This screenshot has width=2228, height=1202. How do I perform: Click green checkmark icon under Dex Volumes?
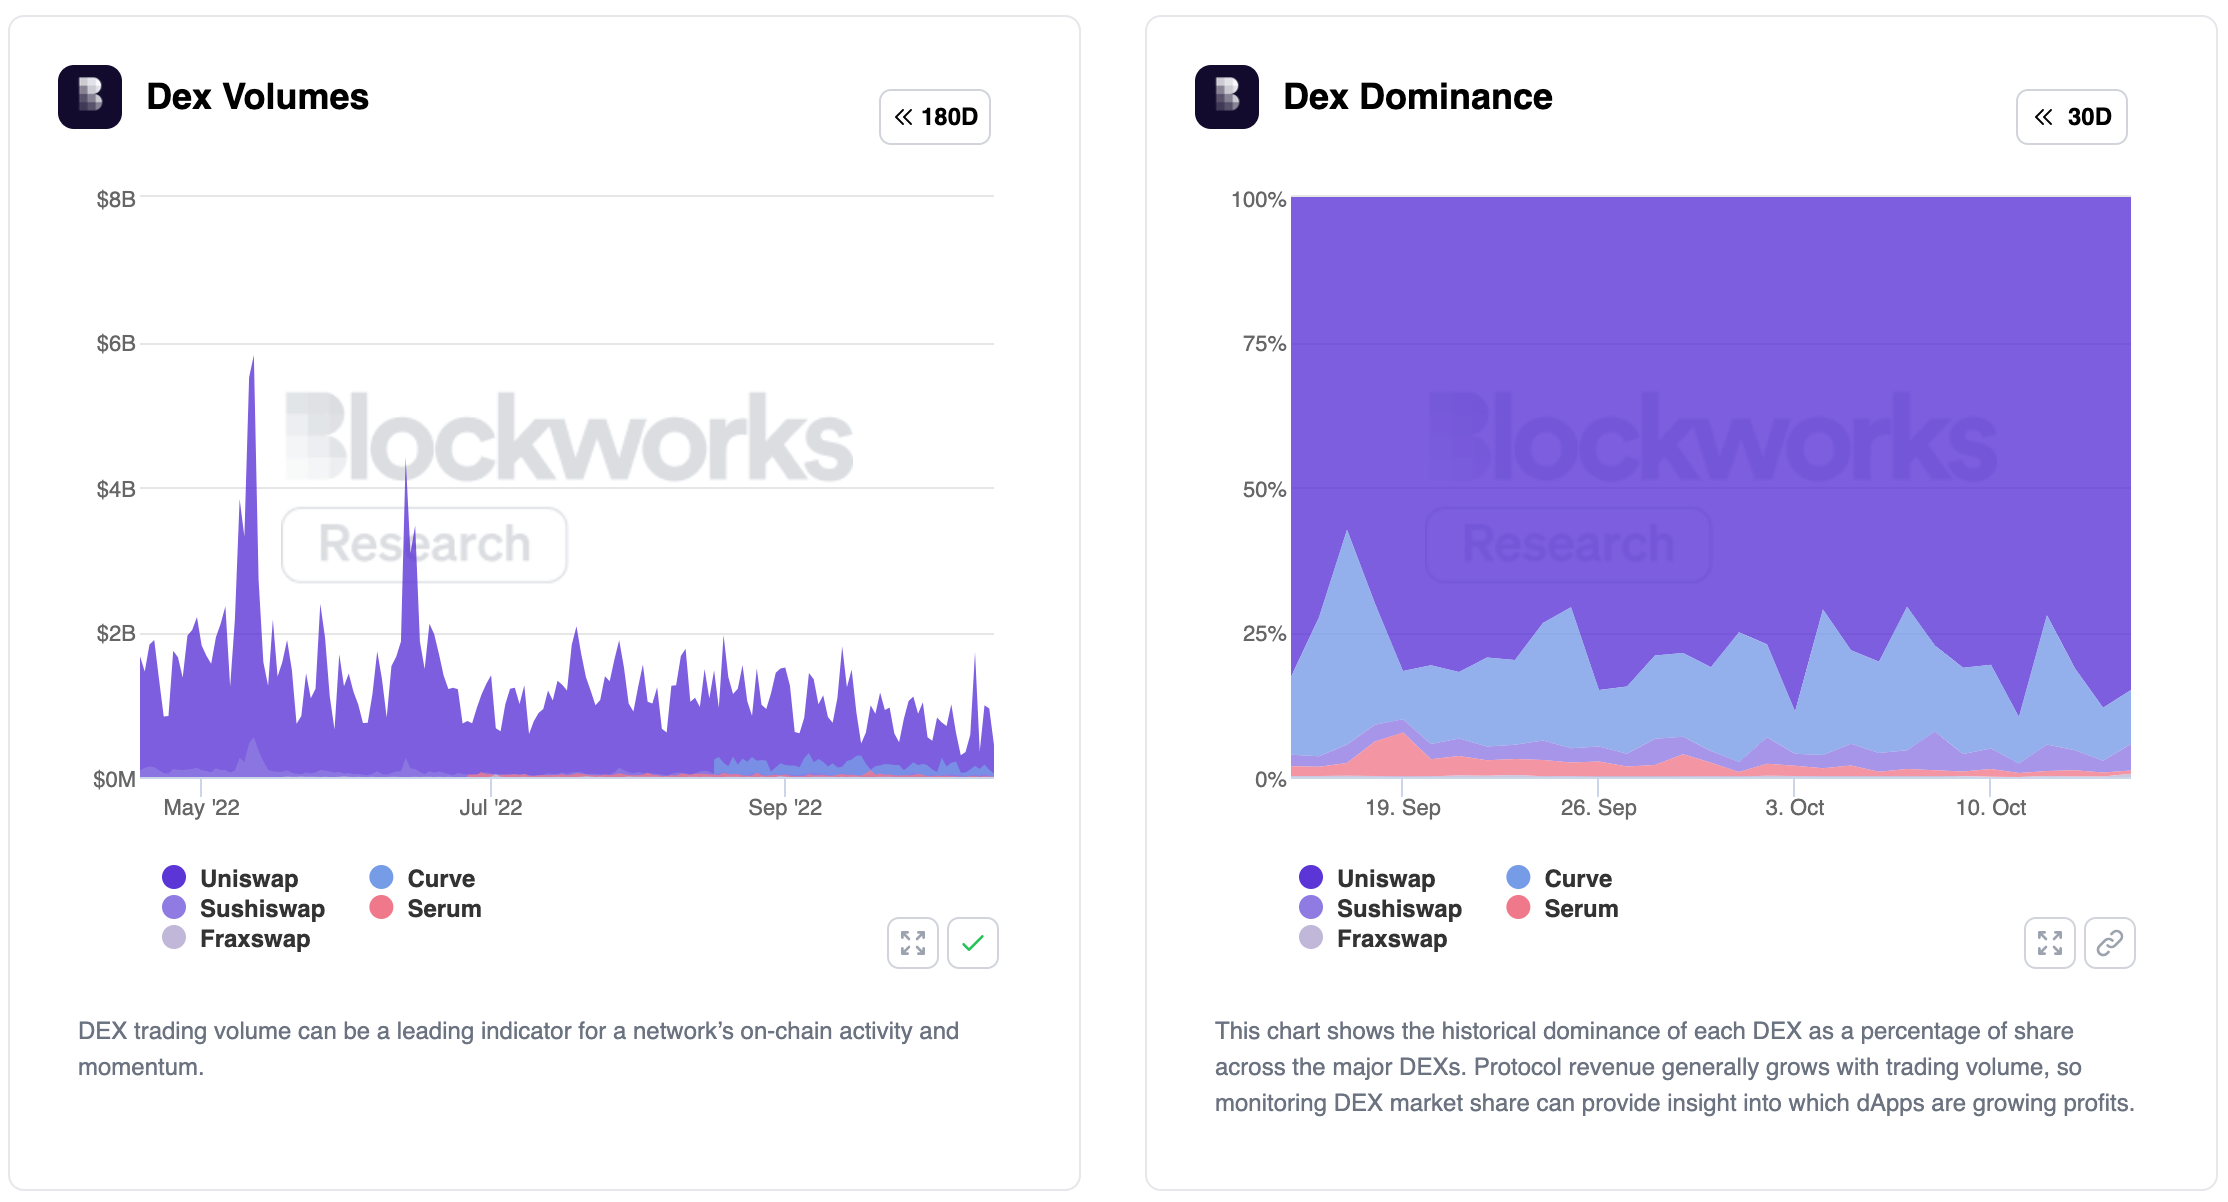pyautogui.click(x=972, y=943)
